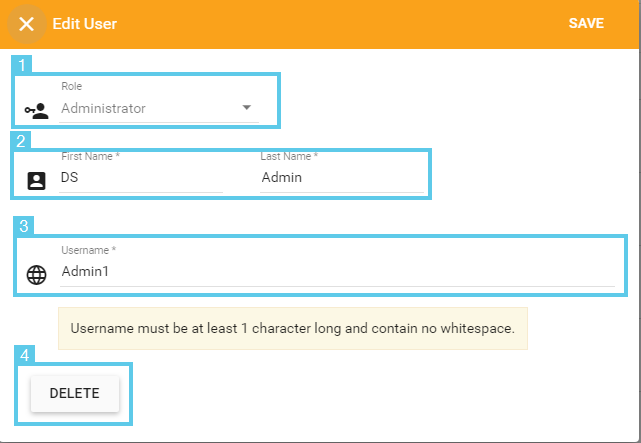Focus the Username field containing Admin1

pos(337,271)
